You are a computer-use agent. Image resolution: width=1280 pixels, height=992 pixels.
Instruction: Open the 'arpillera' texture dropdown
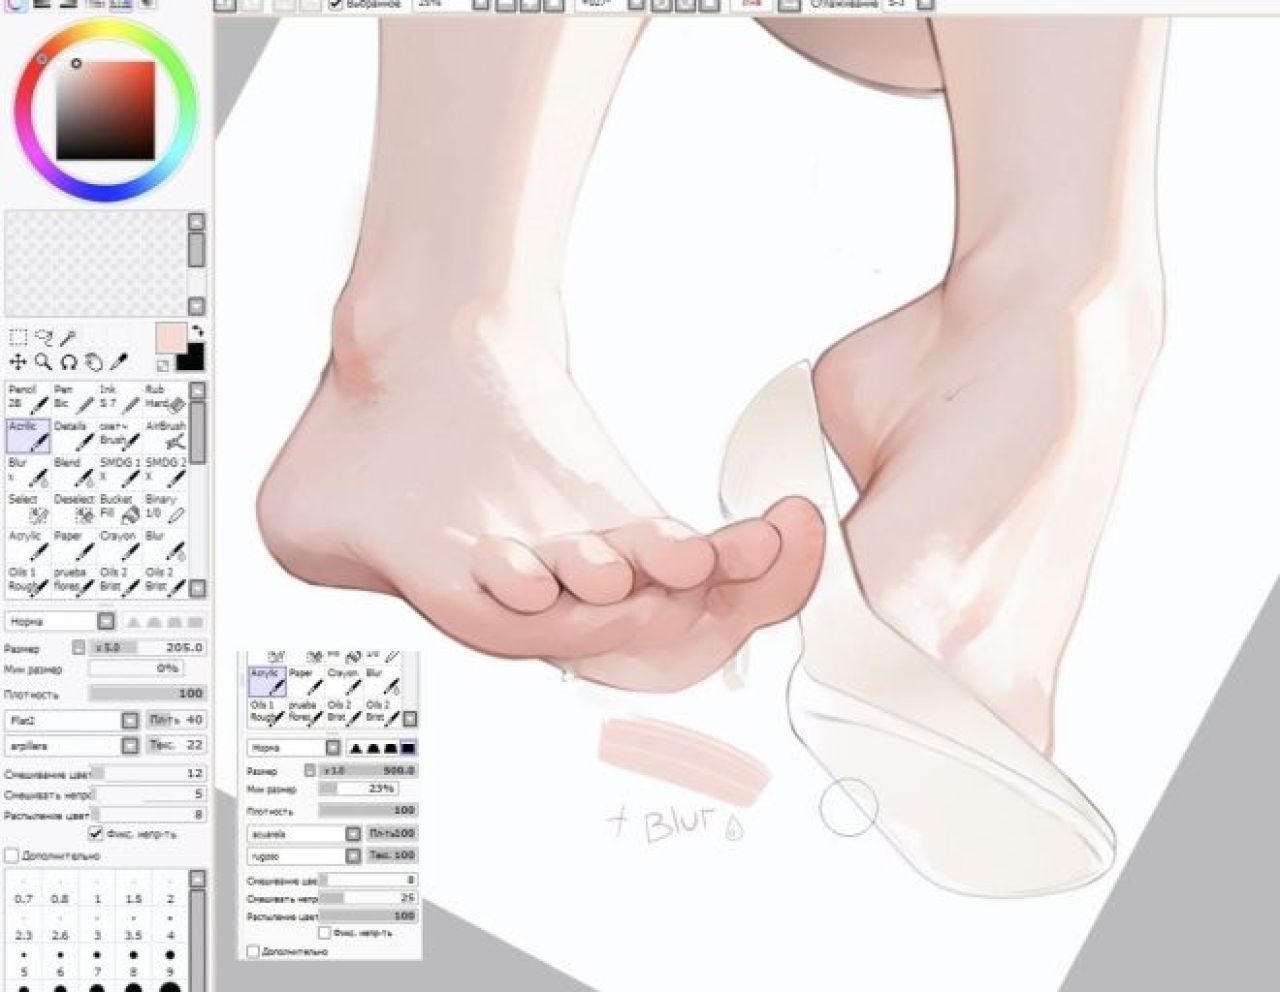pyautogui.click(x=130, y=746)
